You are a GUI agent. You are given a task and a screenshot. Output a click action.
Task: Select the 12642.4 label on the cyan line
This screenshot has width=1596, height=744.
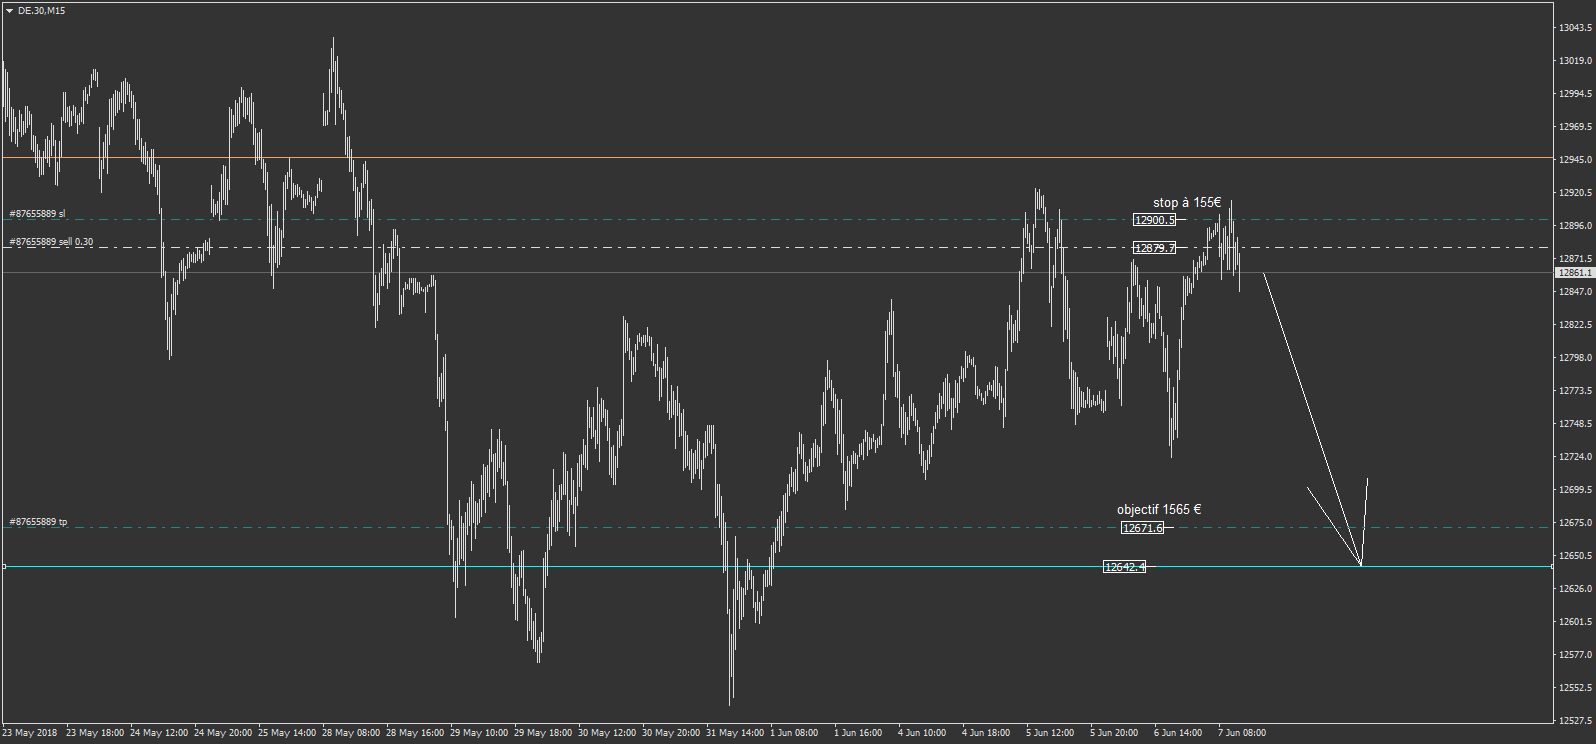pos(1125,567)
